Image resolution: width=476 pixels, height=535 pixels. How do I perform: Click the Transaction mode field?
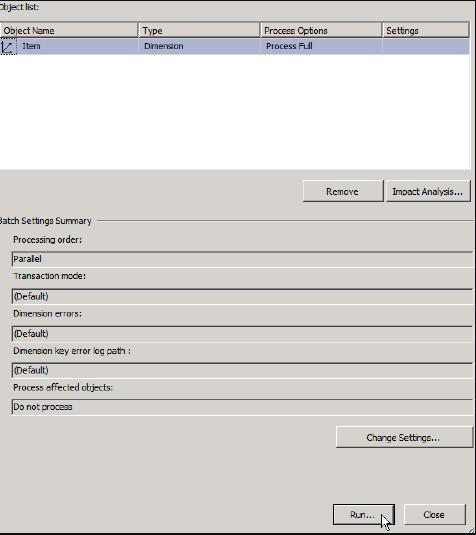(x=242, y=296)
